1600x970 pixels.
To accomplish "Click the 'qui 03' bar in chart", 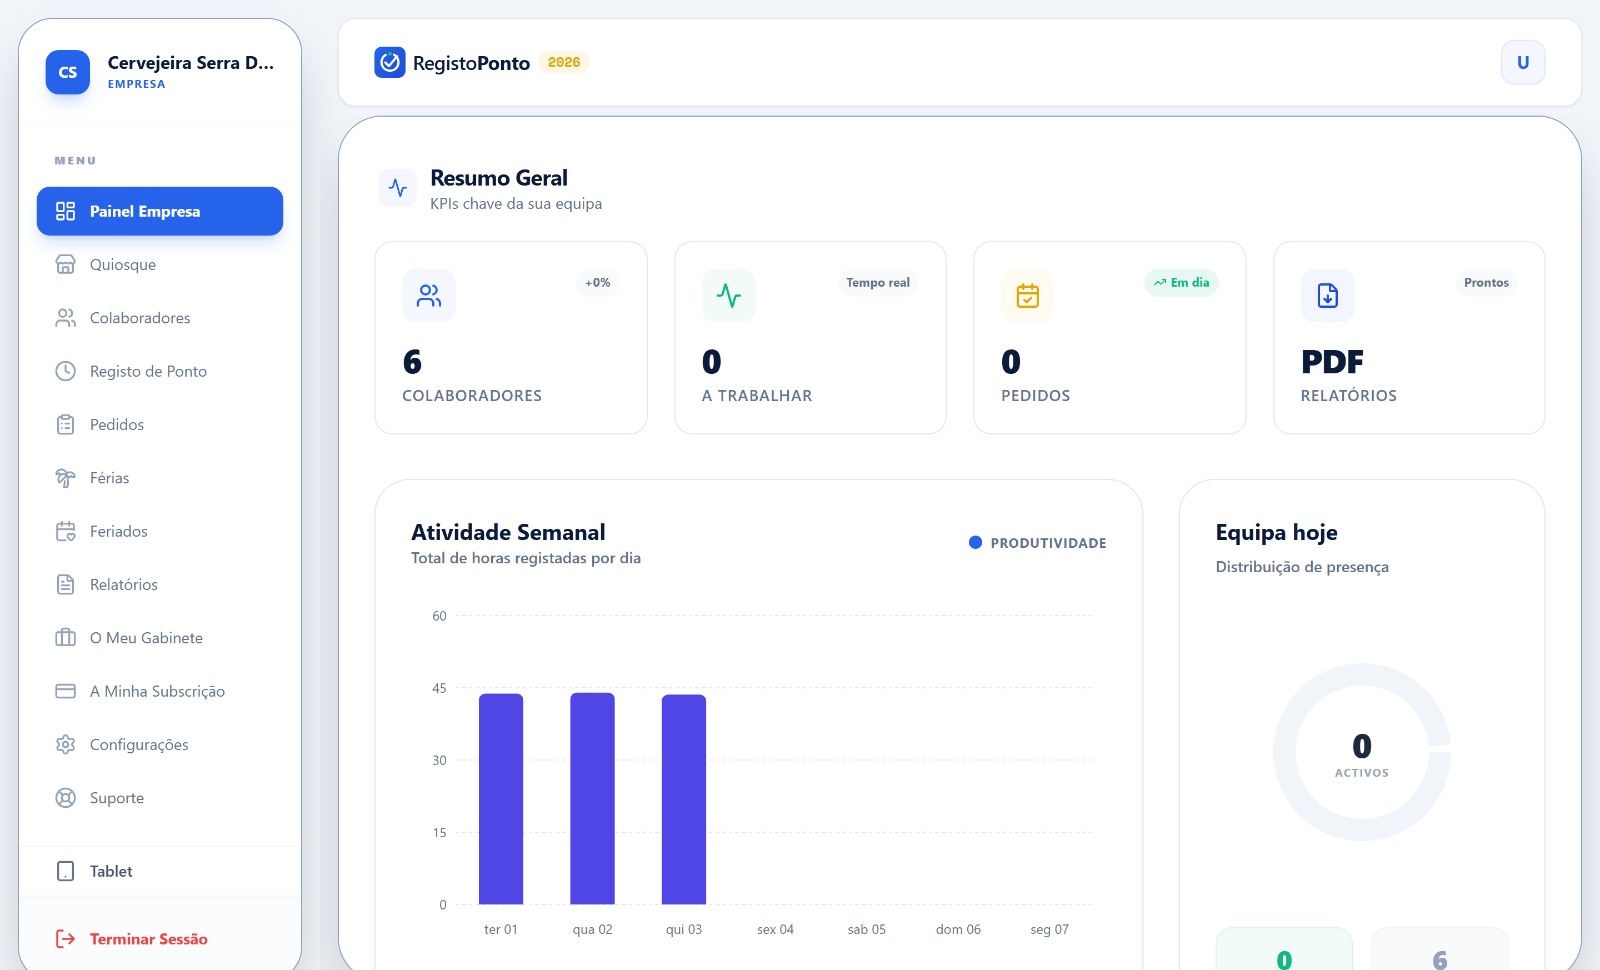I will pyautogui.click(x=684, y=799).
